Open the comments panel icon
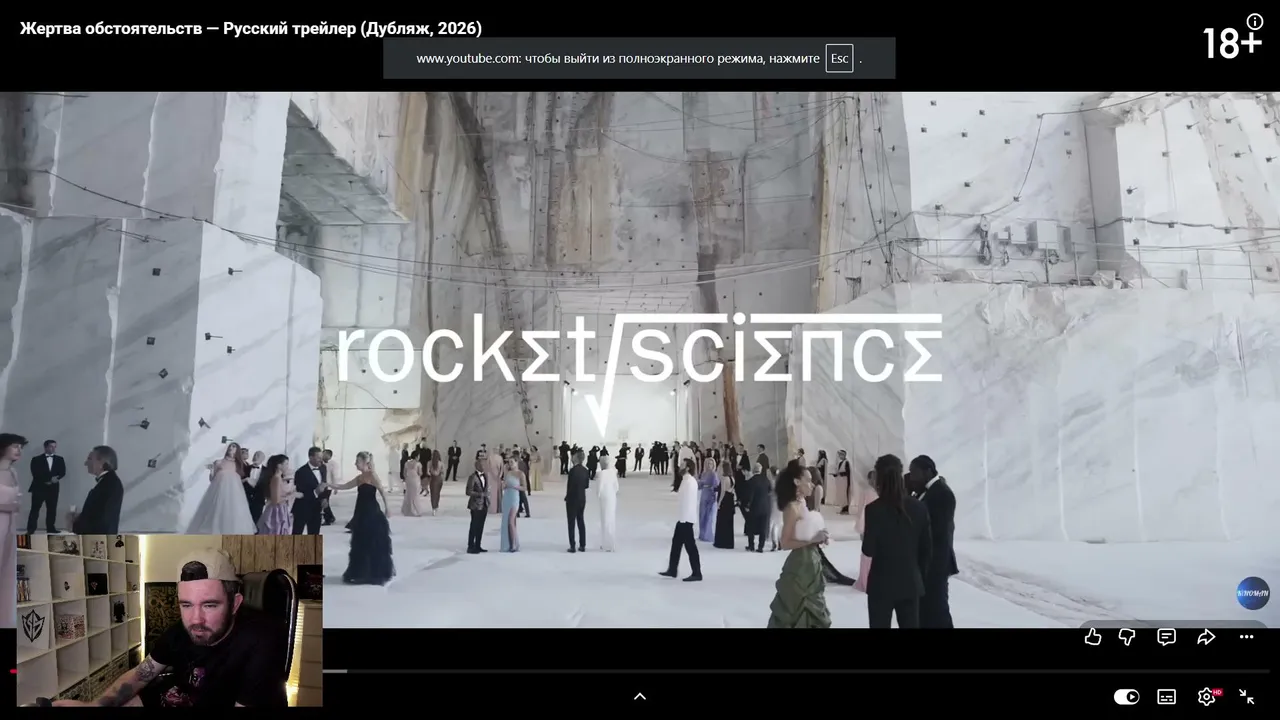Viewport: 1280px width, 720px height. coord(1166,637)
